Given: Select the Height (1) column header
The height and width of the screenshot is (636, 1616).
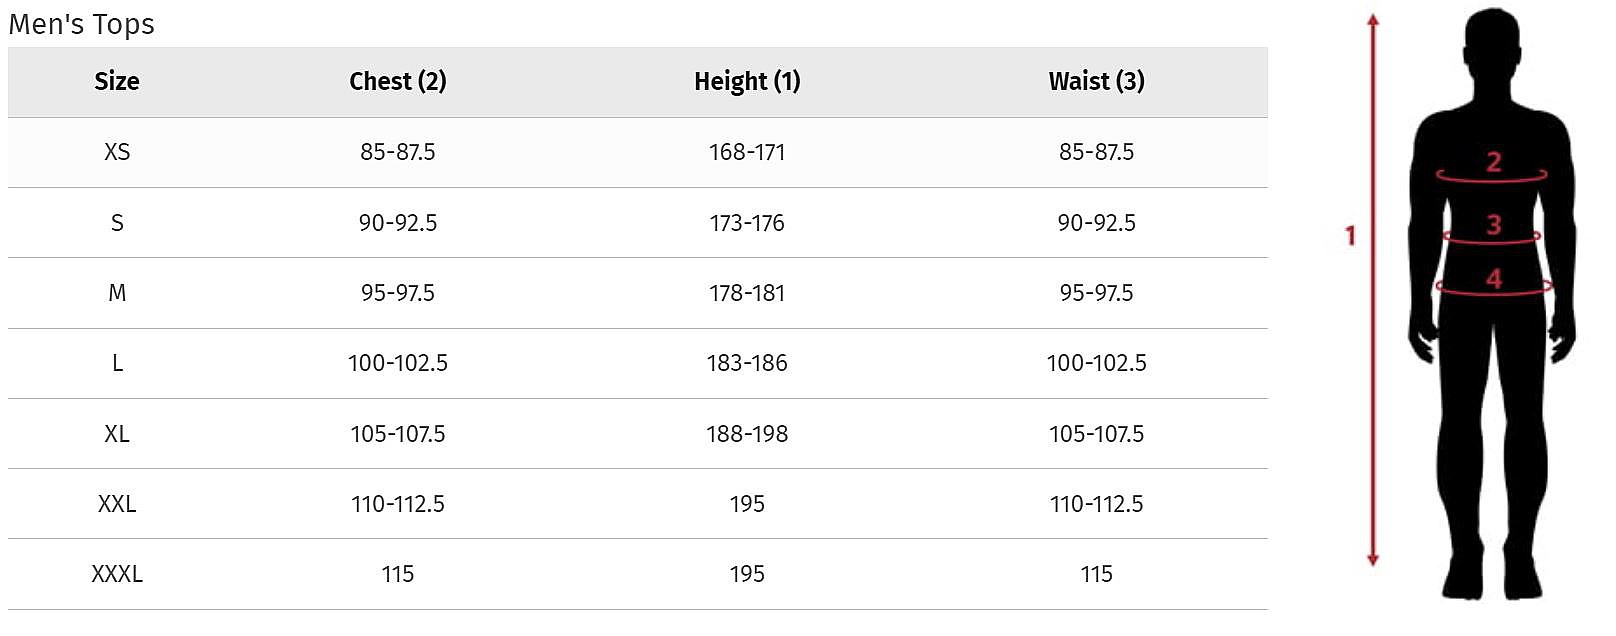Looking at the screenshot, I should tap(747, 82).
